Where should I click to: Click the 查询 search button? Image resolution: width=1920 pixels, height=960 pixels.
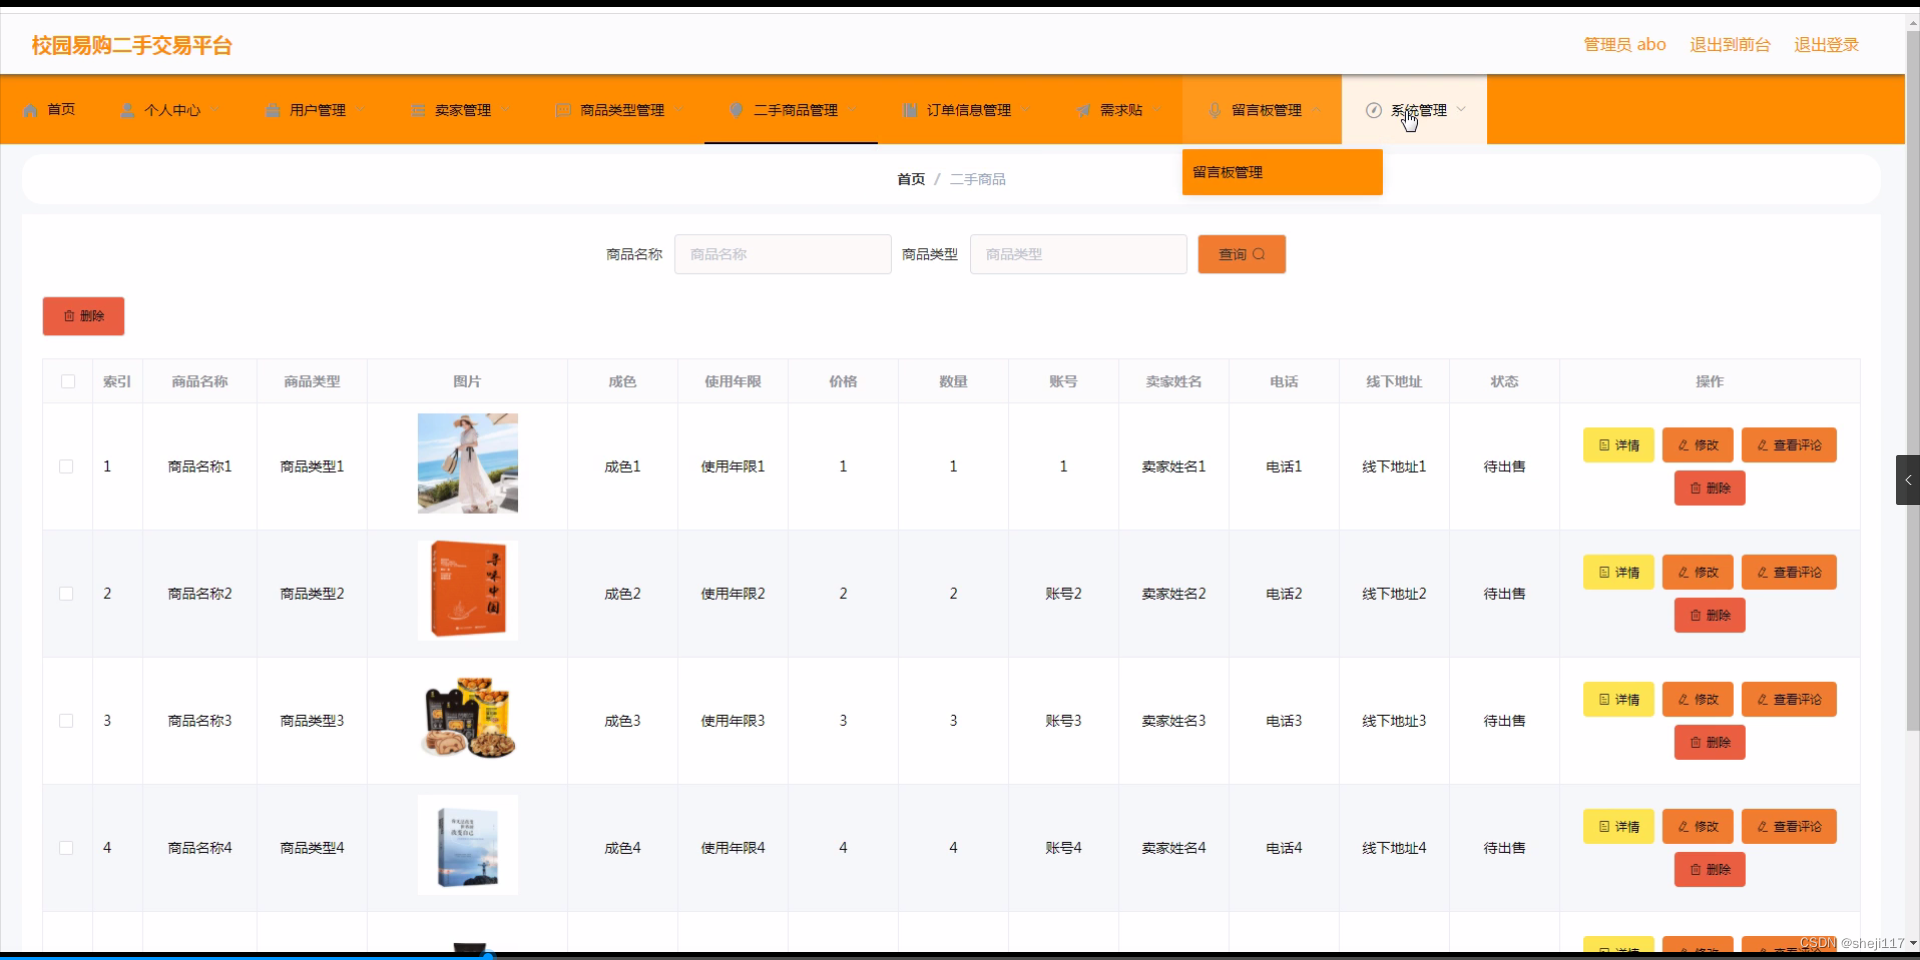tap(1242, 254)
